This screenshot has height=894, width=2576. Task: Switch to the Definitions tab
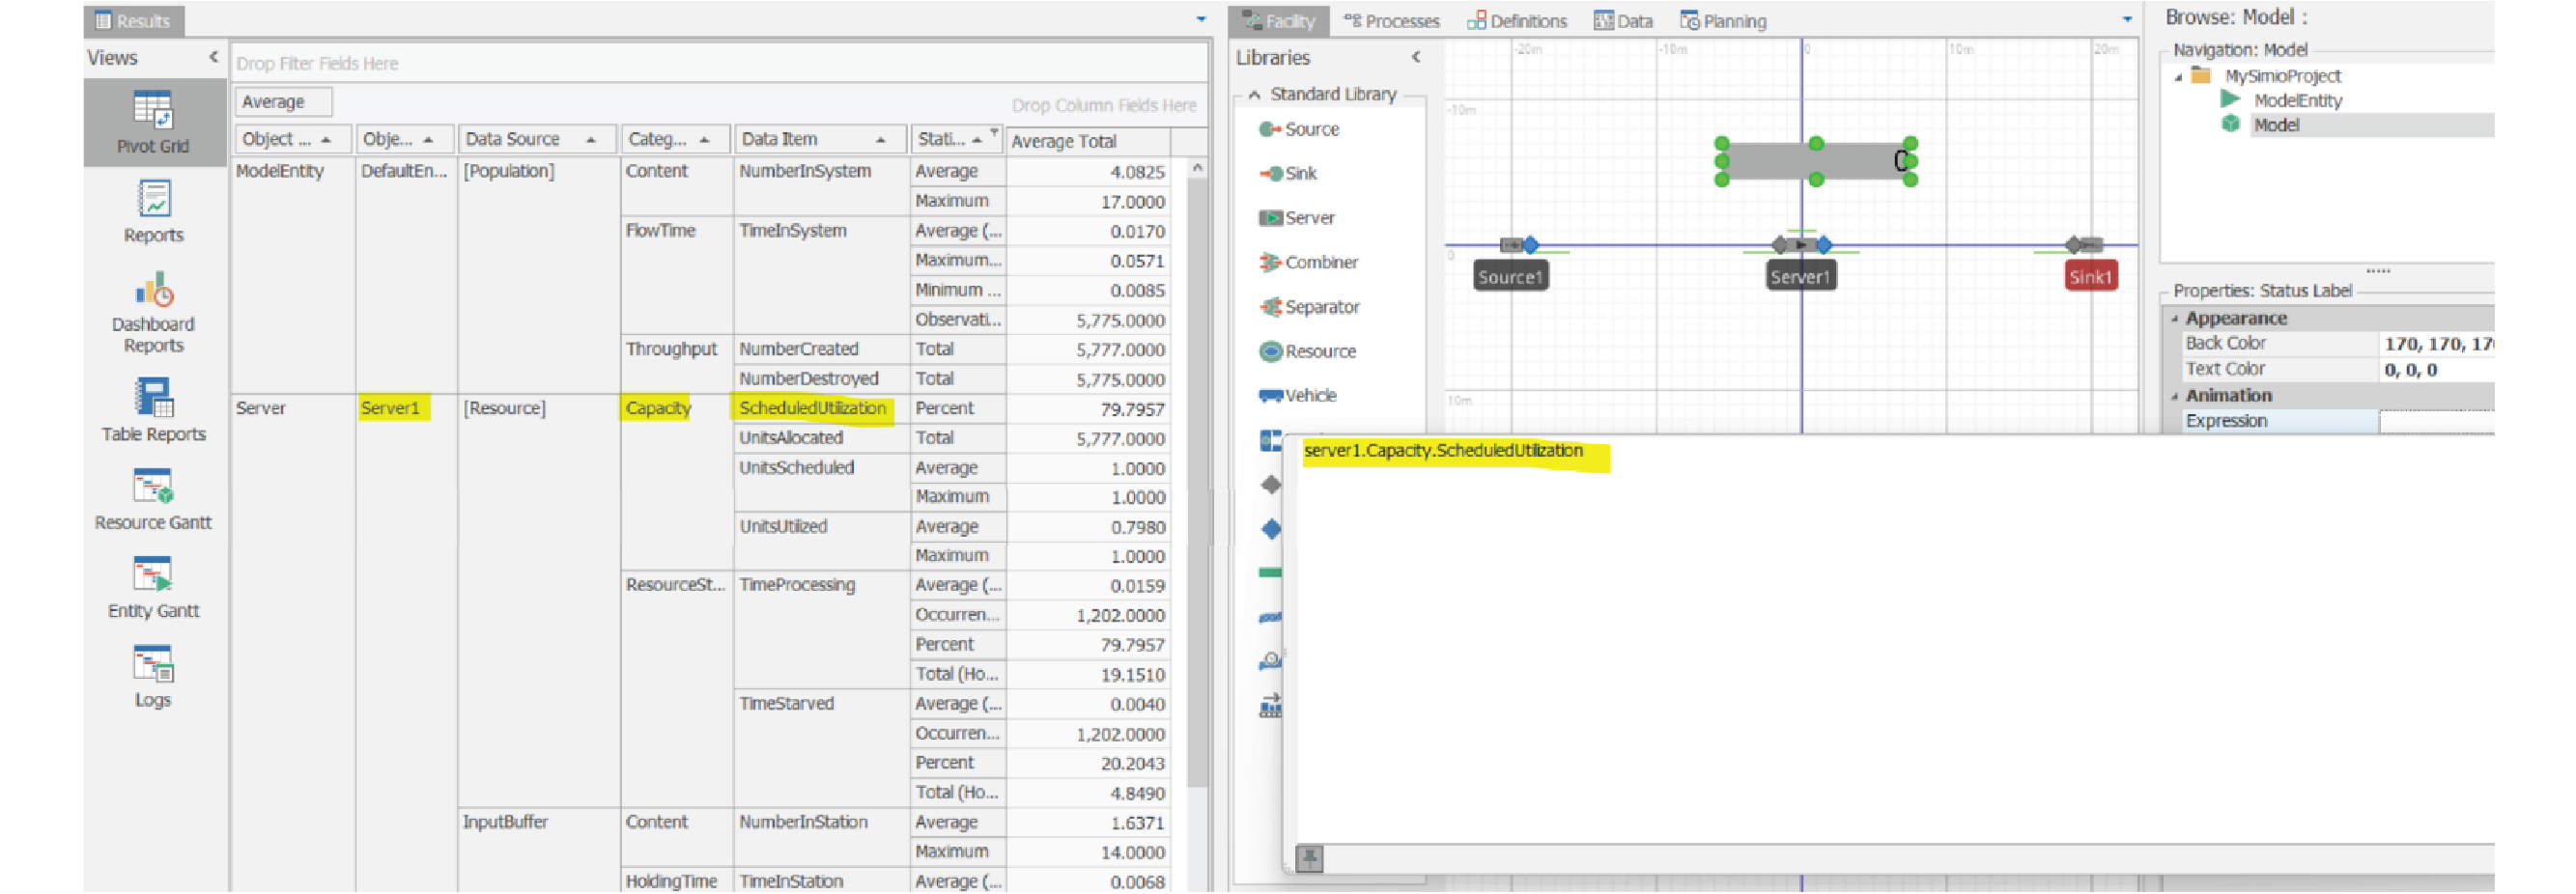pos(1516,21)
